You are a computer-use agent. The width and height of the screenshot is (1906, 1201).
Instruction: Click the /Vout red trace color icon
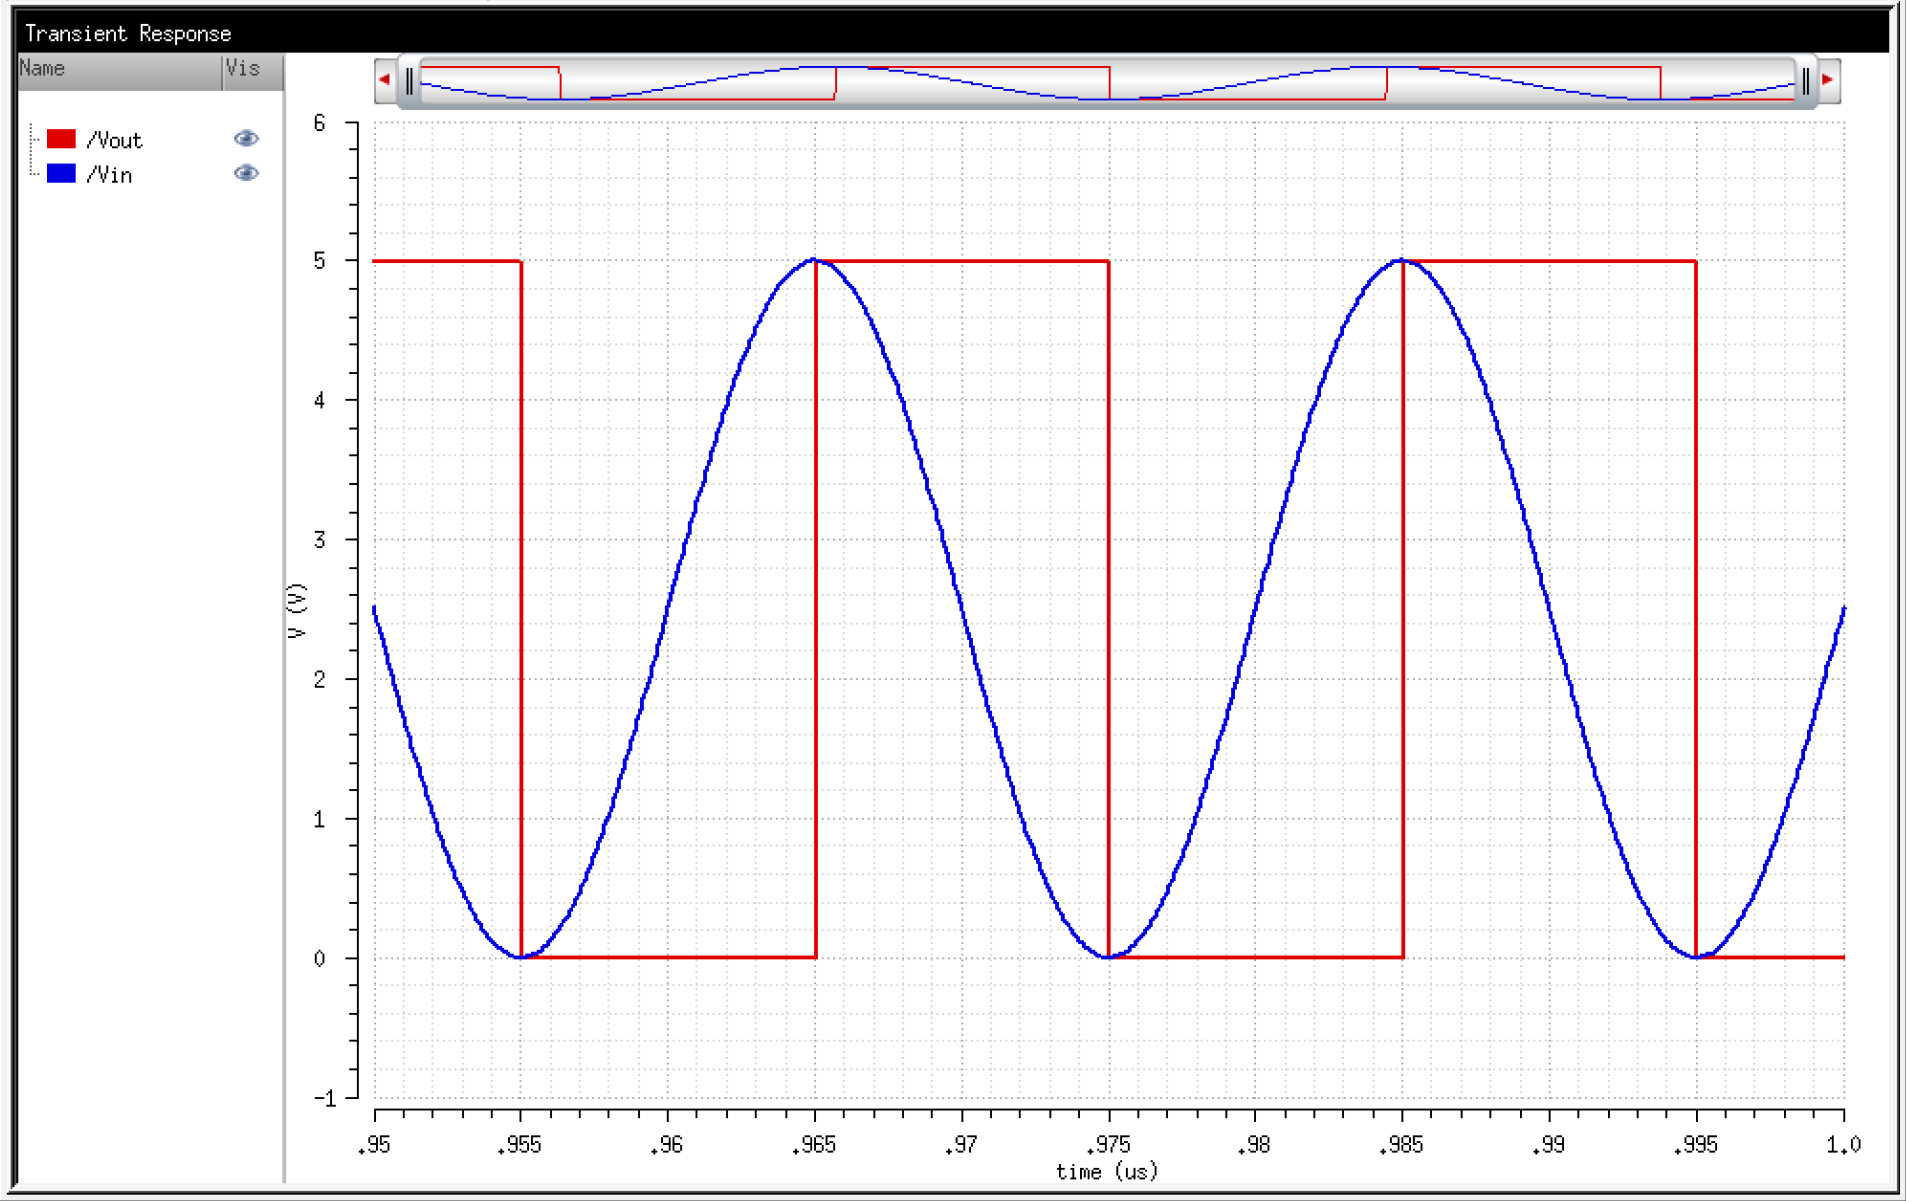pos(62,139)
